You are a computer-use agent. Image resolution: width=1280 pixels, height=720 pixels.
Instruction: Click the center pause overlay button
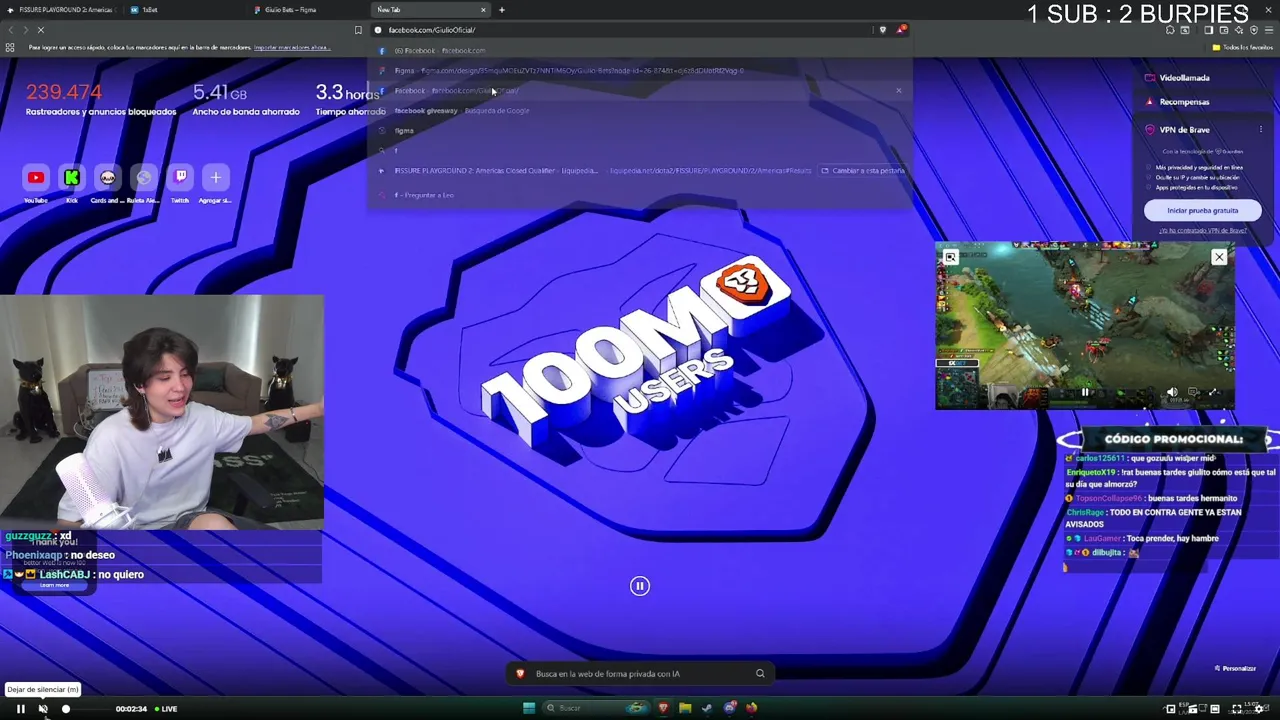pyautogui.click(x=640, y=586)
